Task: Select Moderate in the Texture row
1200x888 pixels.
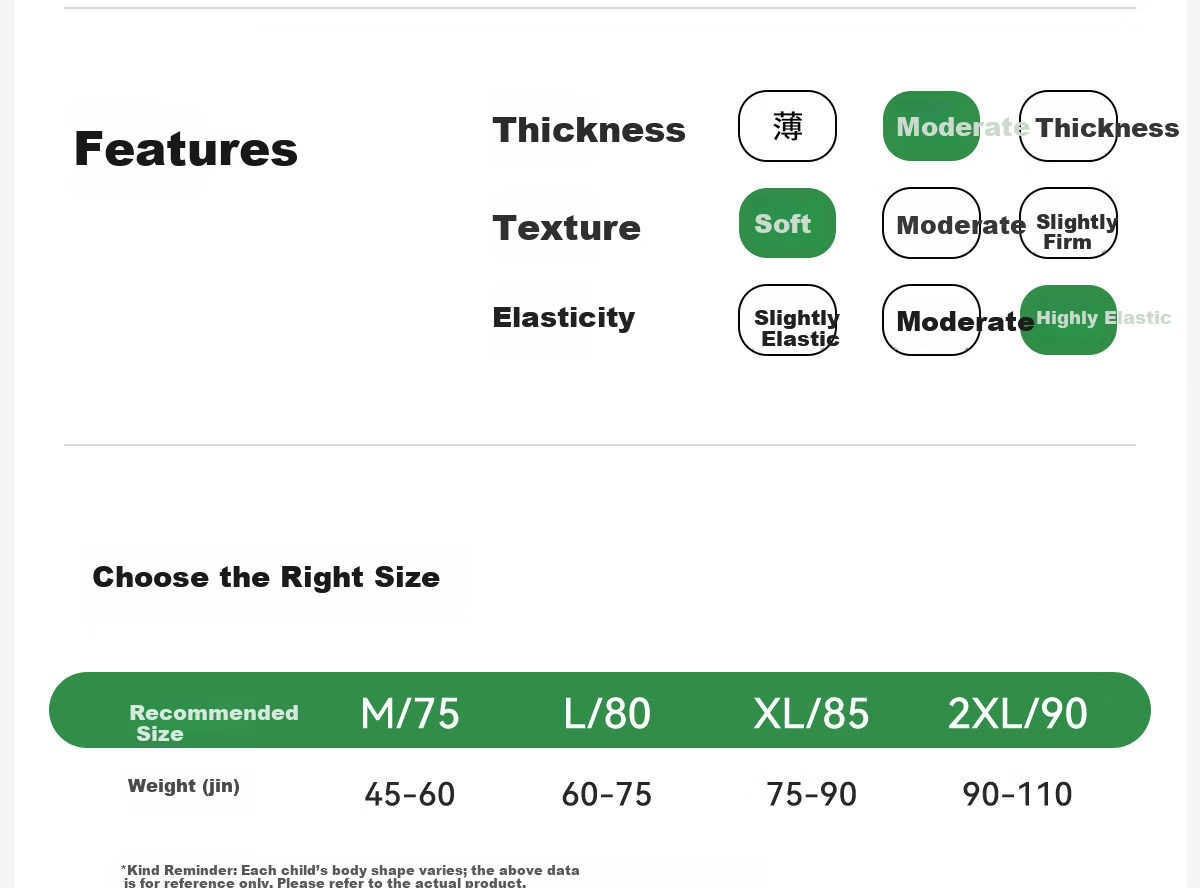Action: point(931,223)
